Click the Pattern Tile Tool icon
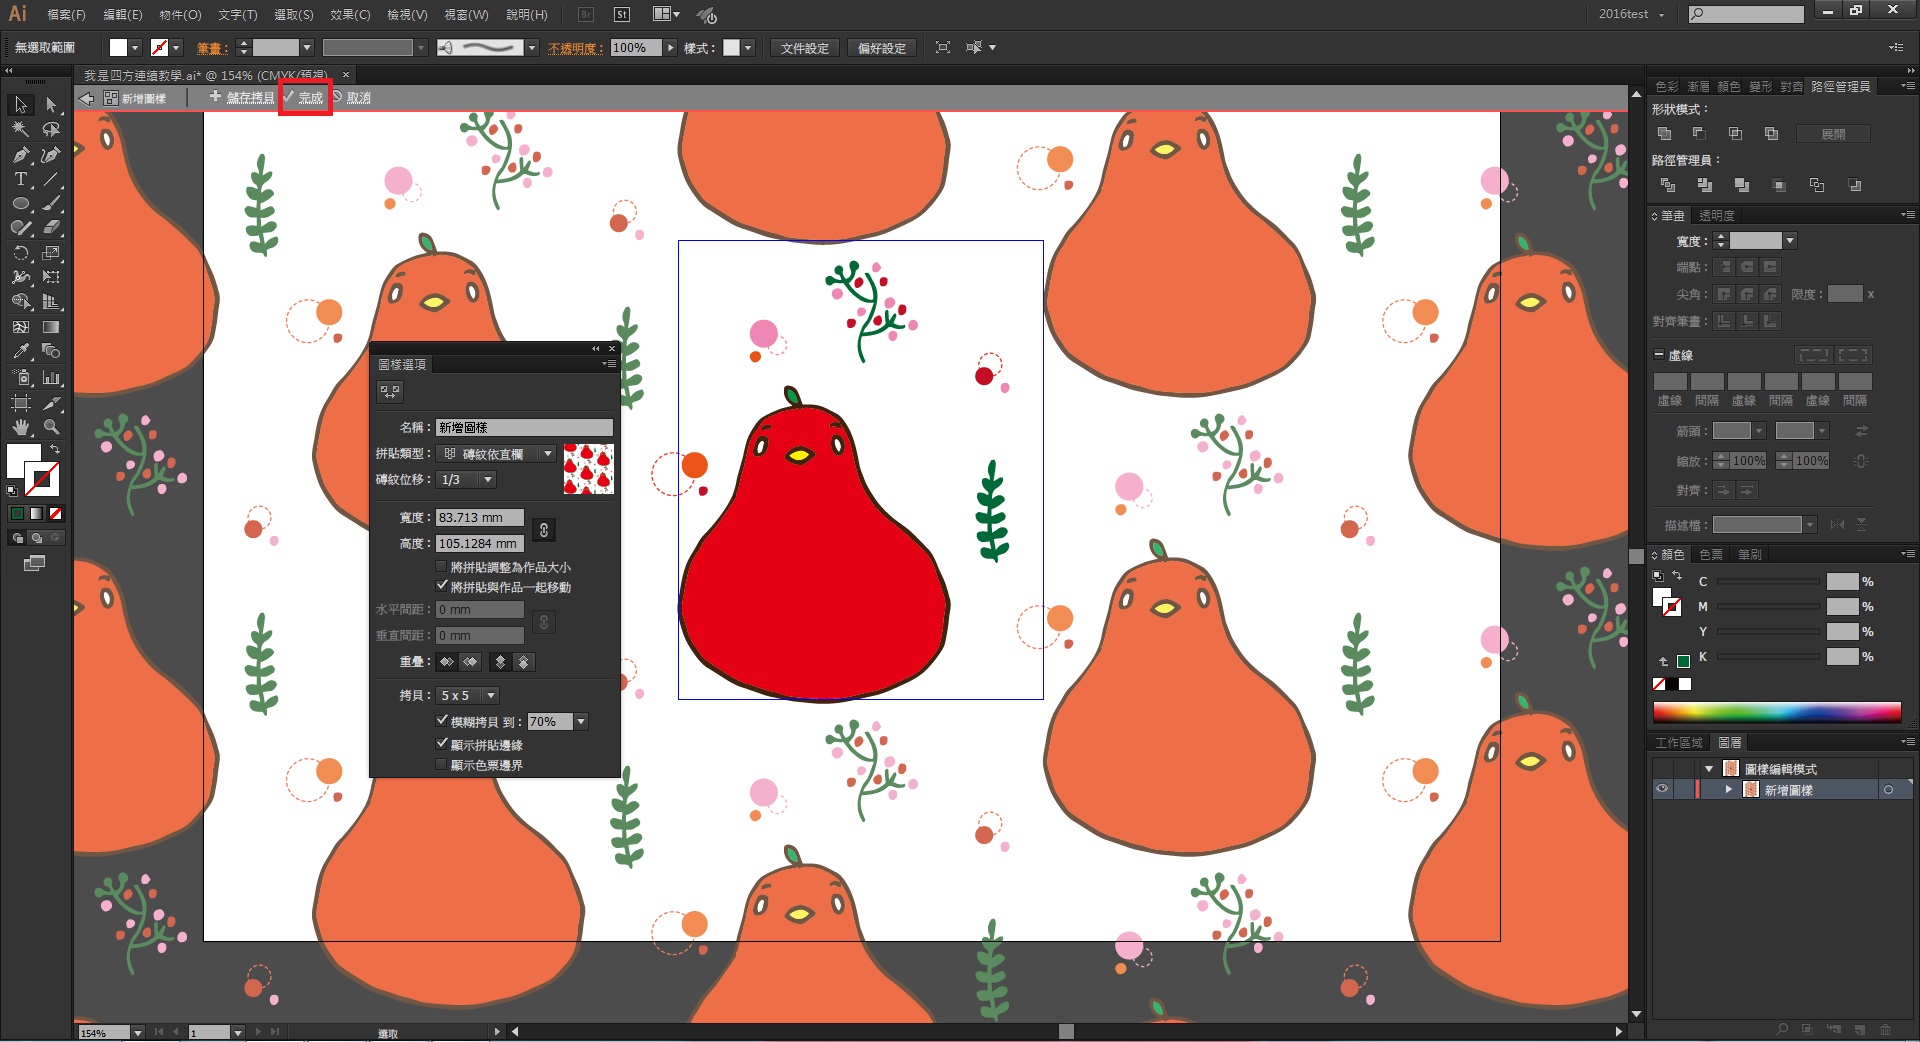This screenshot has height=1042, width=1920. [390, 392]
